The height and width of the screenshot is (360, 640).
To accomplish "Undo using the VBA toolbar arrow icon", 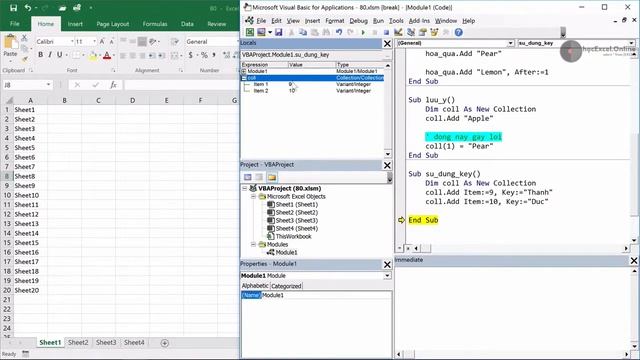I will [339, 32].
